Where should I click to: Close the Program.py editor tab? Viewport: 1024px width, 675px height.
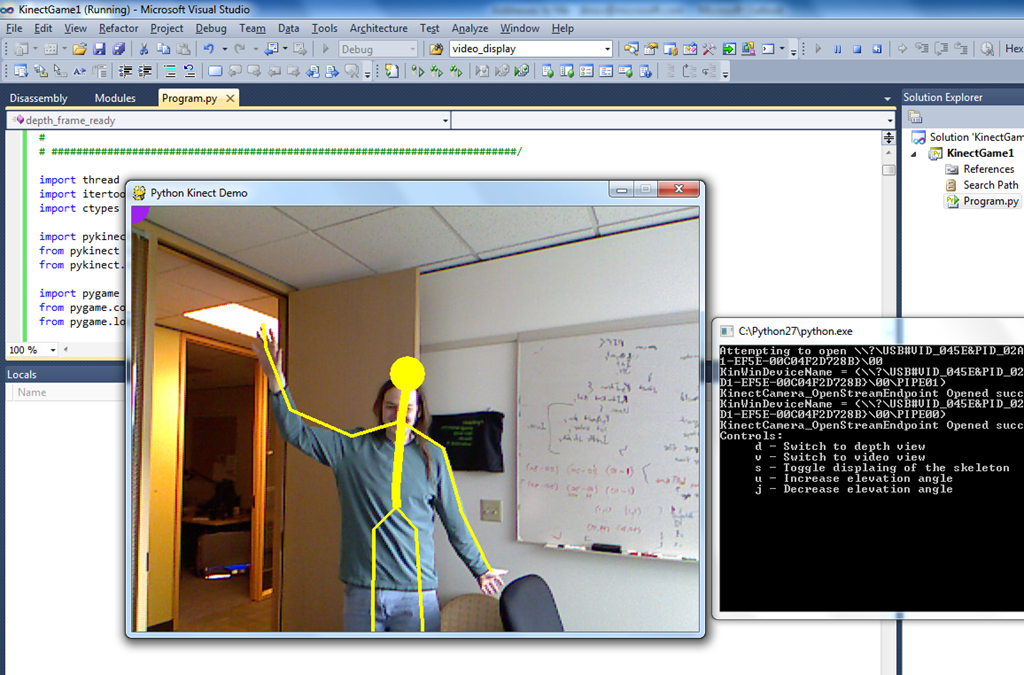[x=230, y=98]
